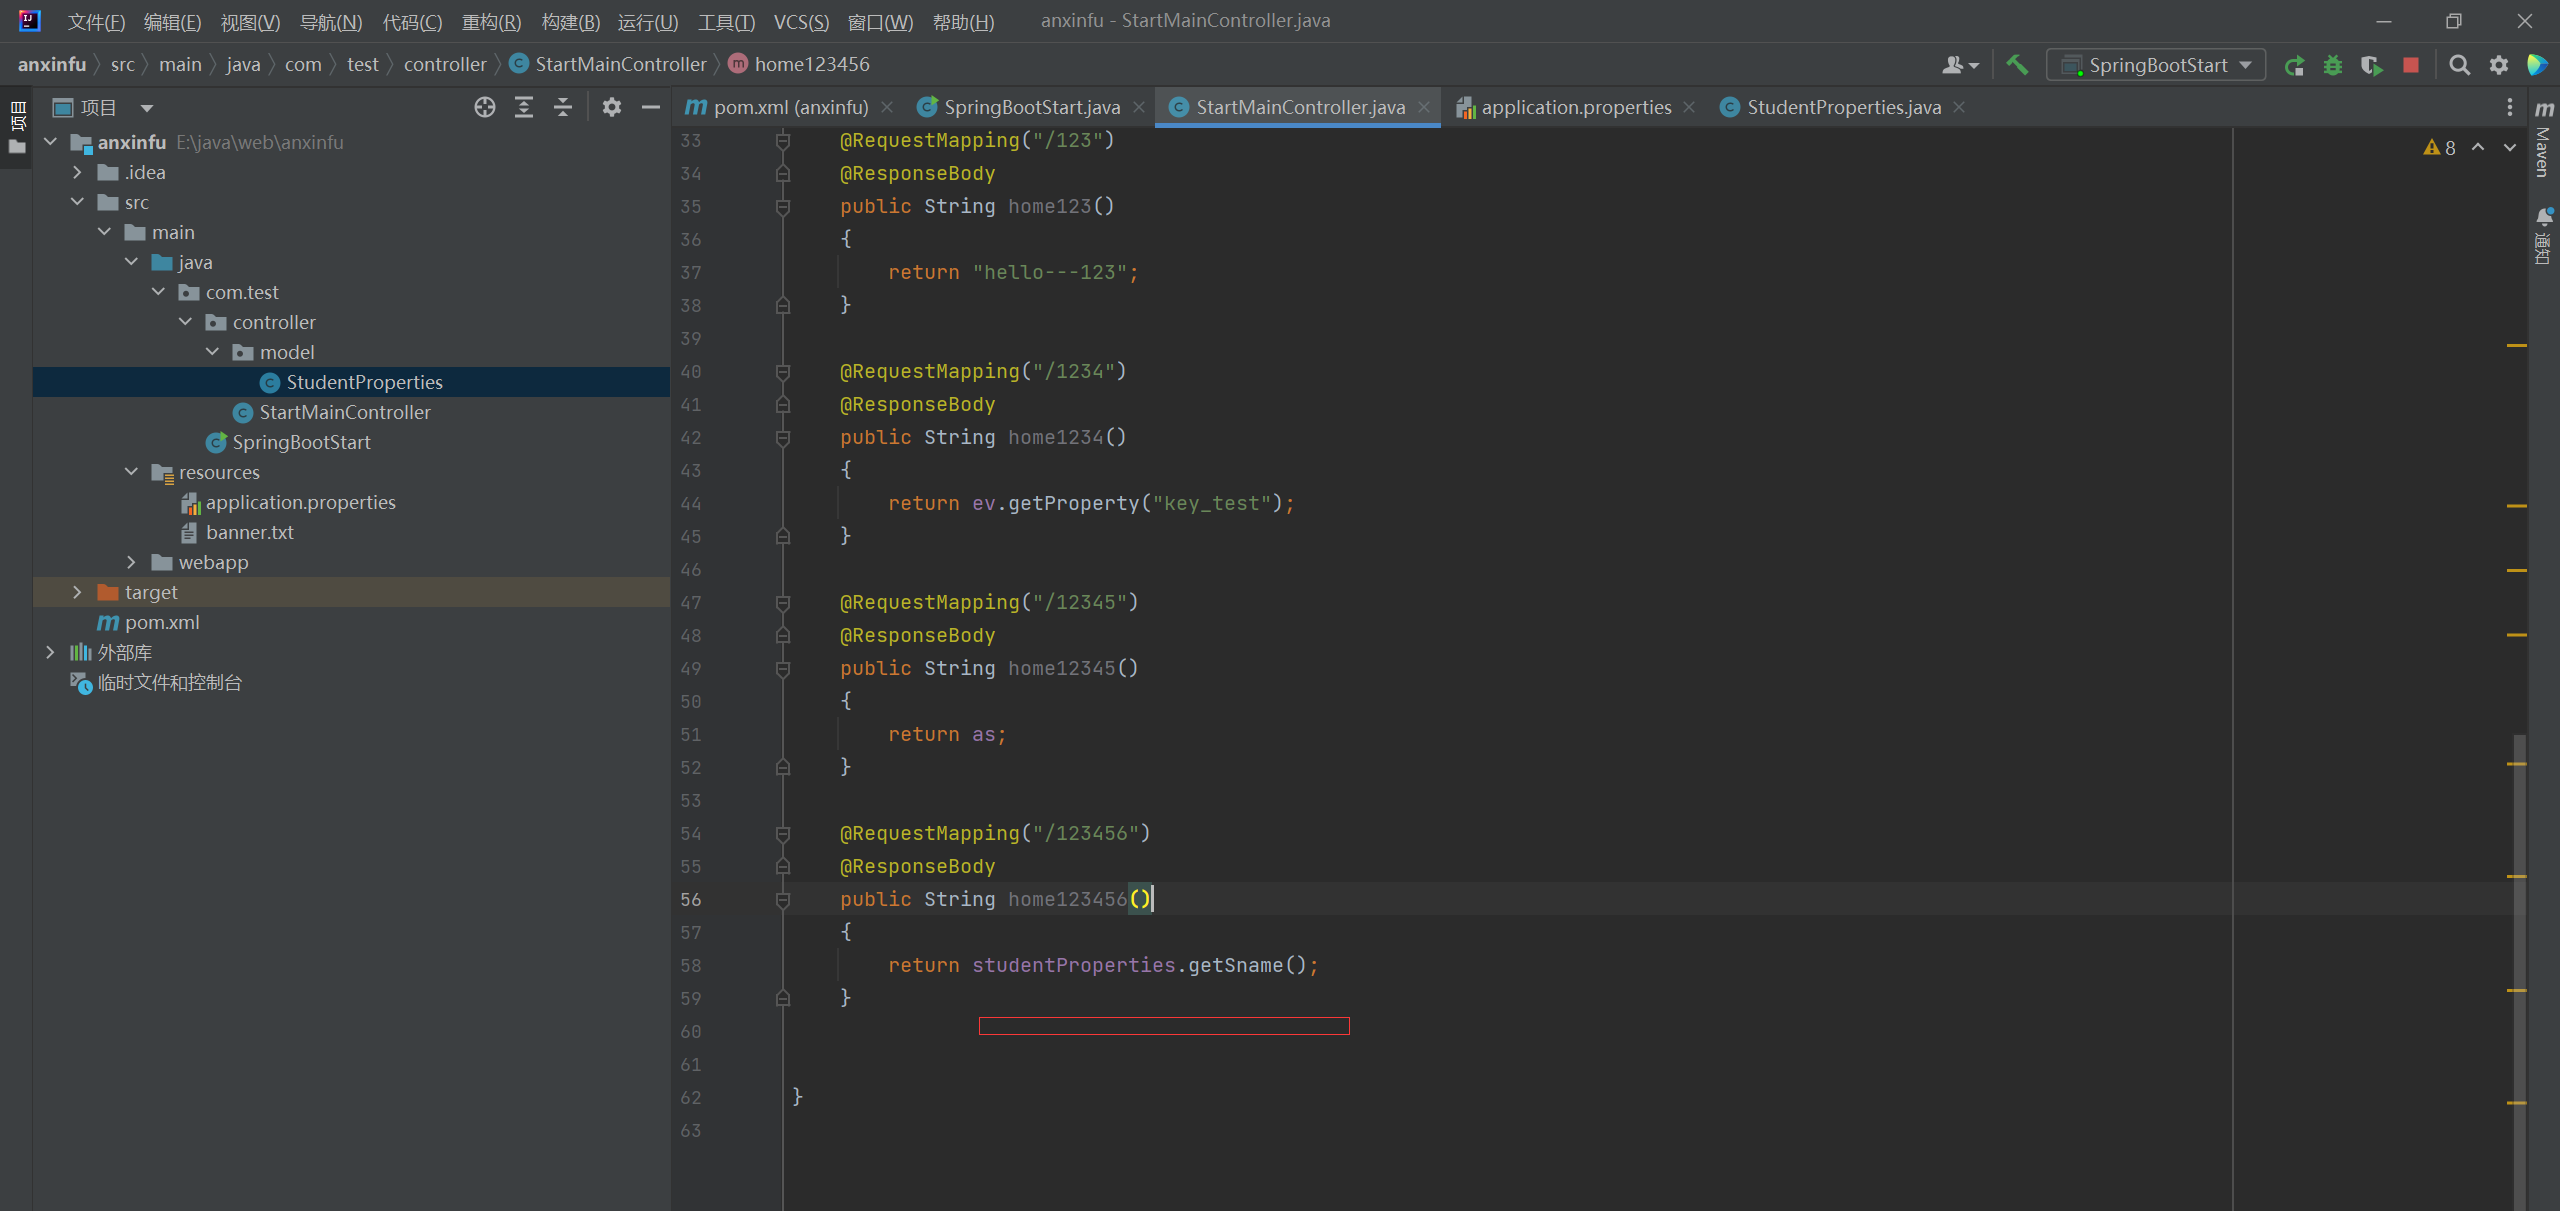Collapse the resources folder
Viewport: 2560px width, 1211px height.
(x=131, y=472)
